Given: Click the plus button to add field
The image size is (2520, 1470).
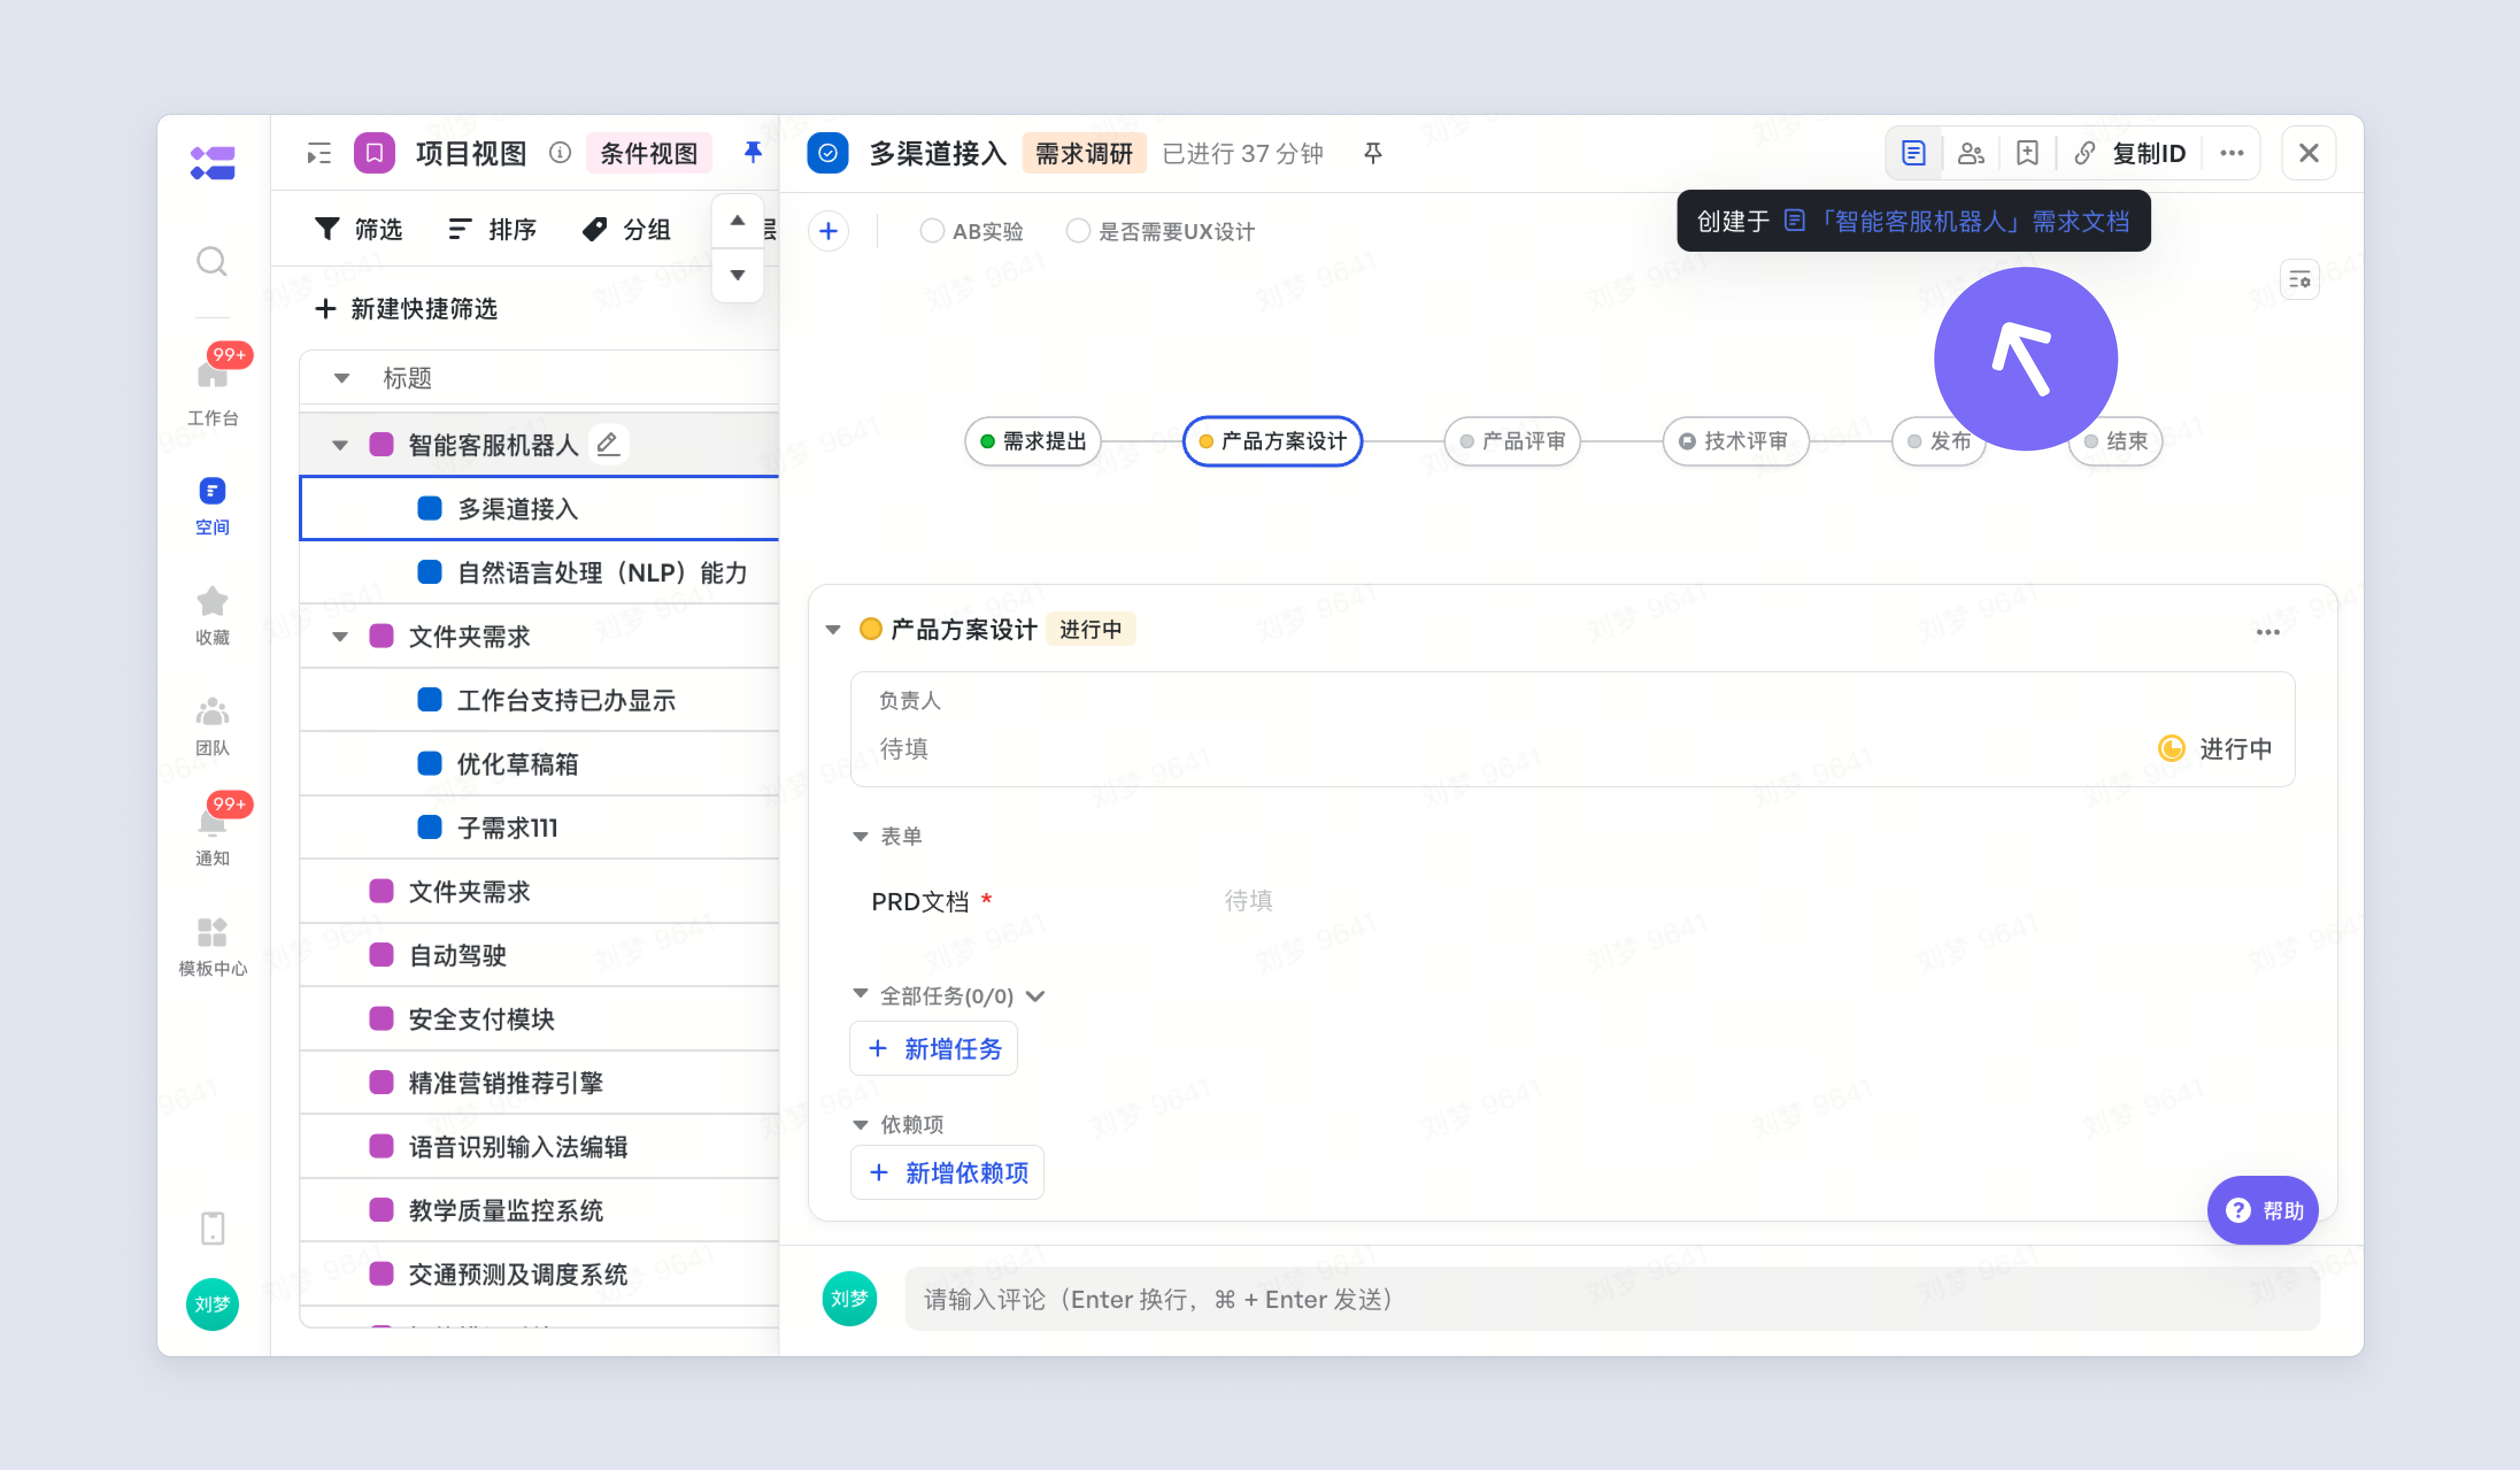Looking at the screenshot, I should [828, 231].
